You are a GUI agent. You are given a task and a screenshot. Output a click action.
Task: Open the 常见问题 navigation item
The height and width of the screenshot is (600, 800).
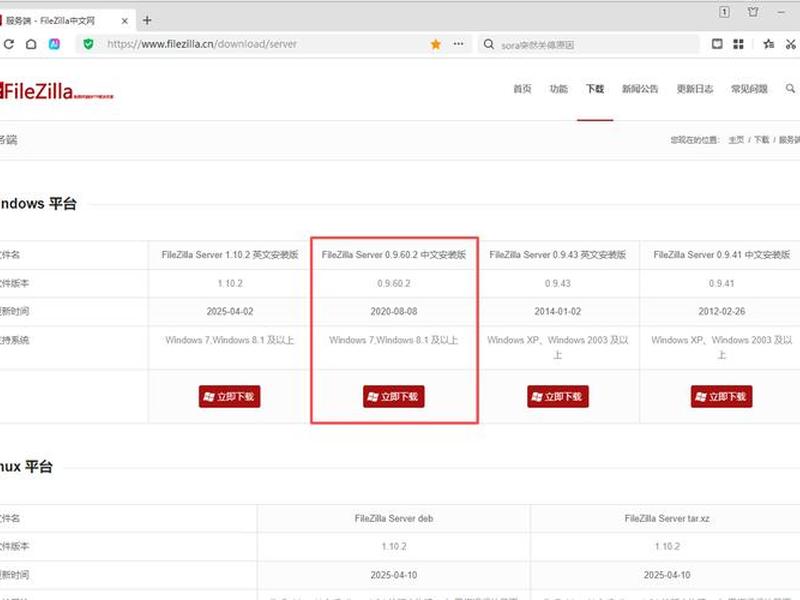coord(749,89)
